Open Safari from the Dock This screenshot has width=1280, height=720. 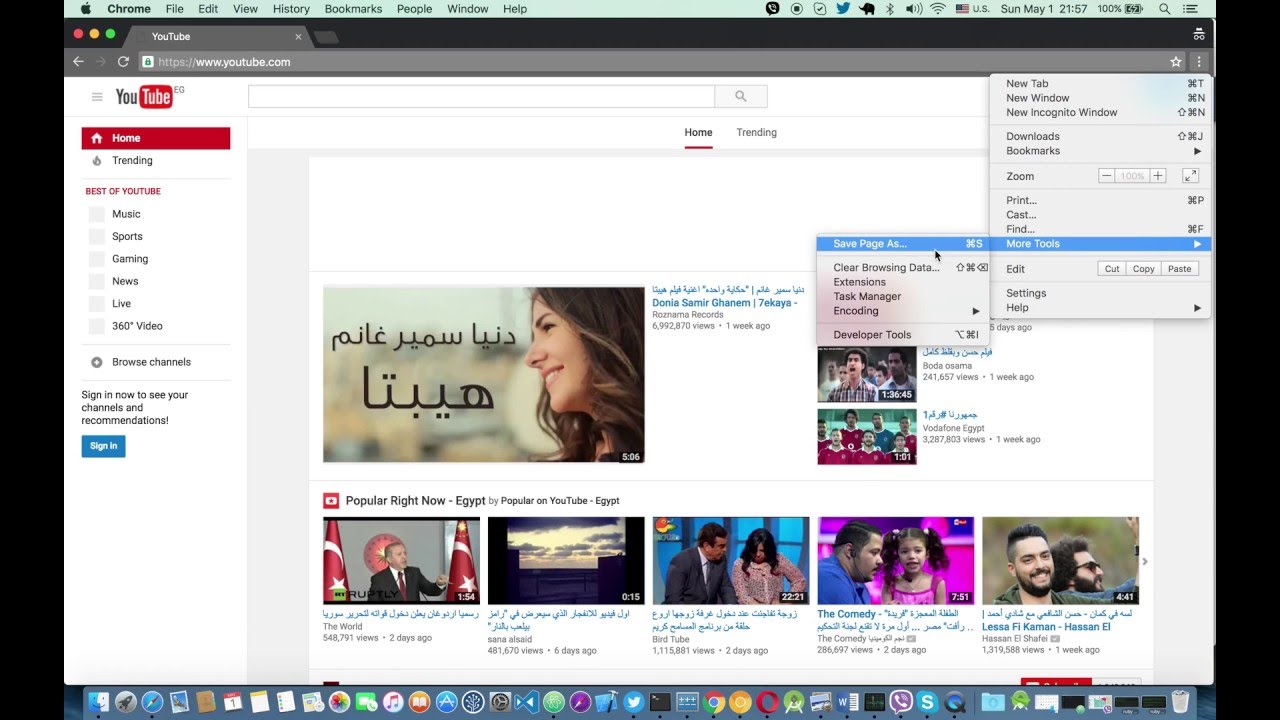pos(152,702)
